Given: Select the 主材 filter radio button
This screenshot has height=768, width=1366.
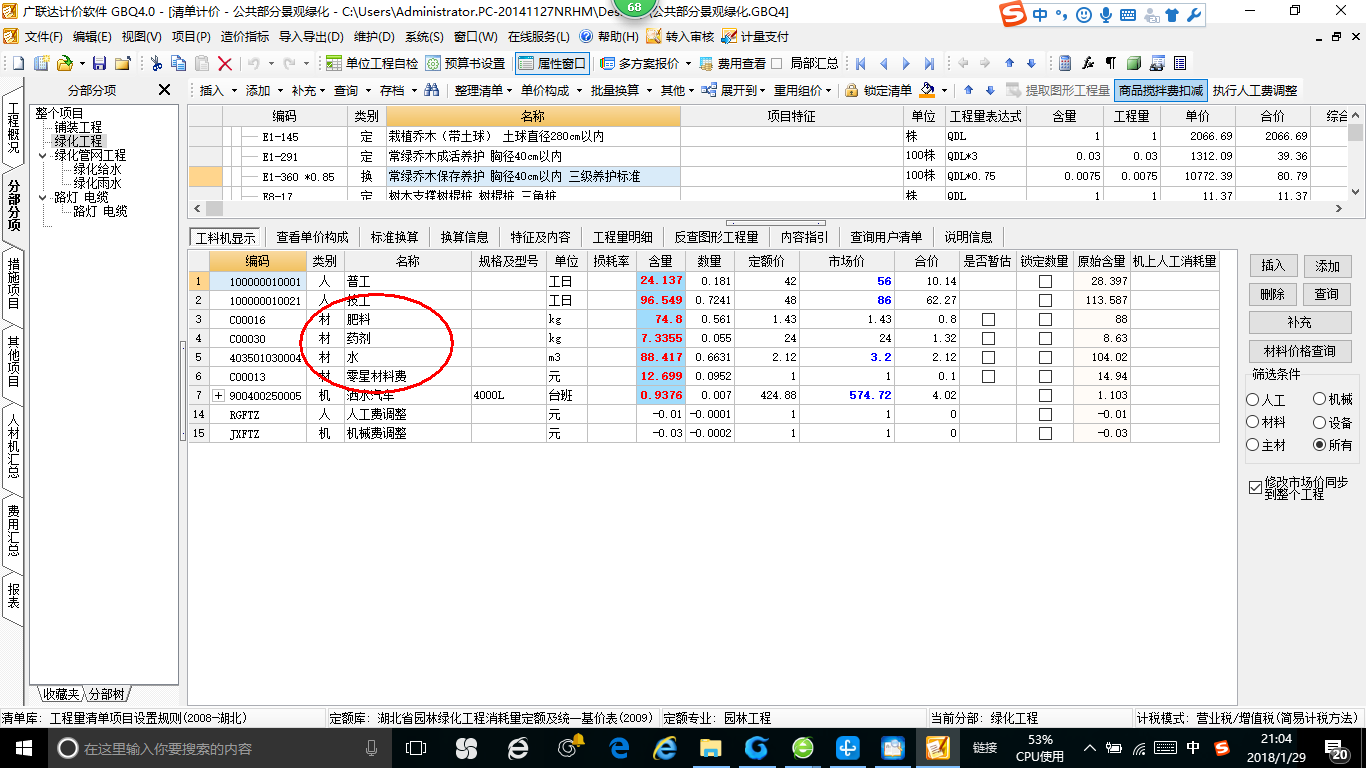Looking at the screenshot, I should pos(1253,446).
